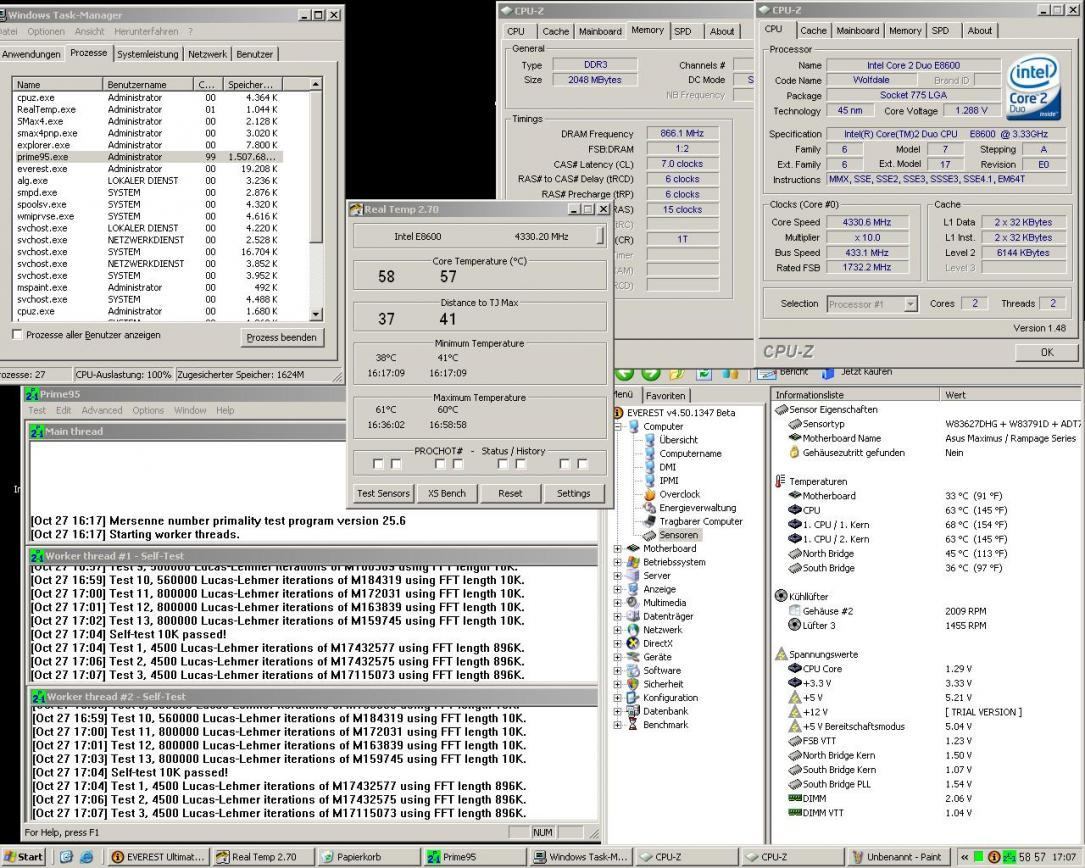
Task: Click the Prime95 Main thread window icon
Action: (x=36, y=432)
